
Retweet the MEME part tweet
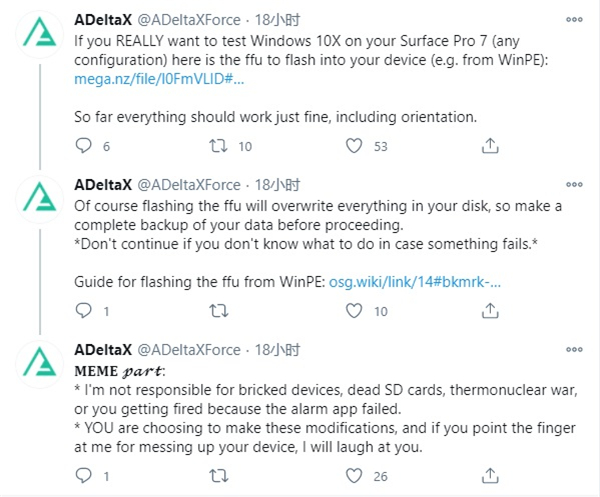coord(216,476)
